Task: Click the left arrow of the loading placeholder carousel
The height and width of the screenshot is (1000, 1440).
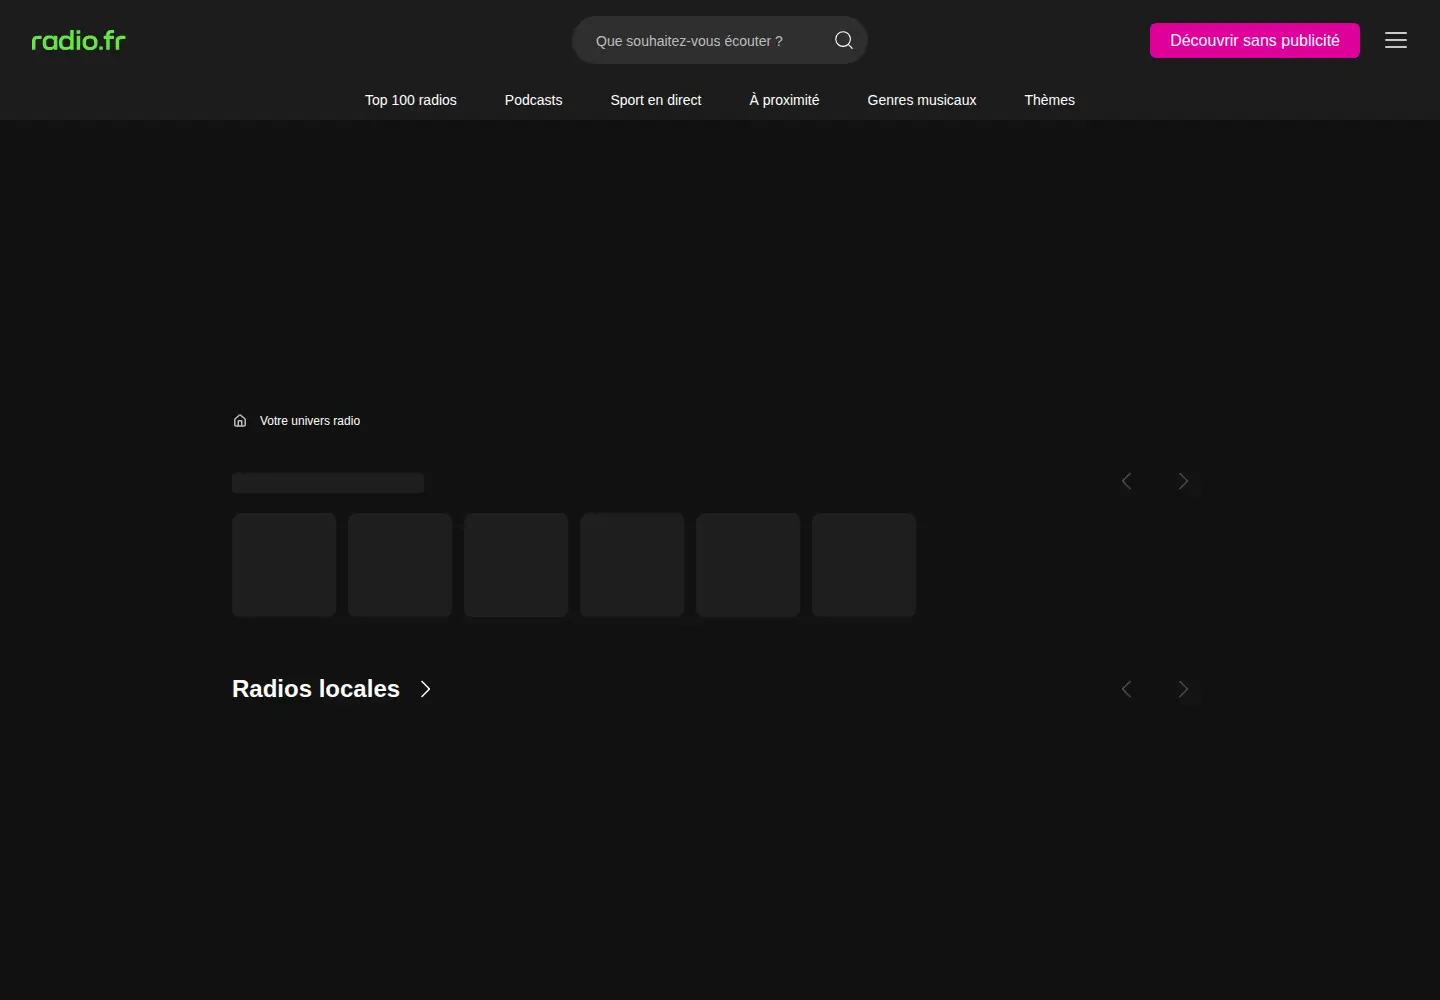Action: [x=1127, y=481]
